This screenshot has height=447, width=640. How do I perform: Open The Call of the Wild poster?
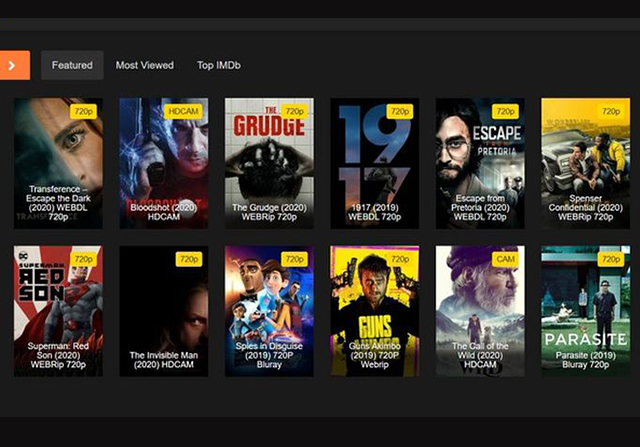480,311
